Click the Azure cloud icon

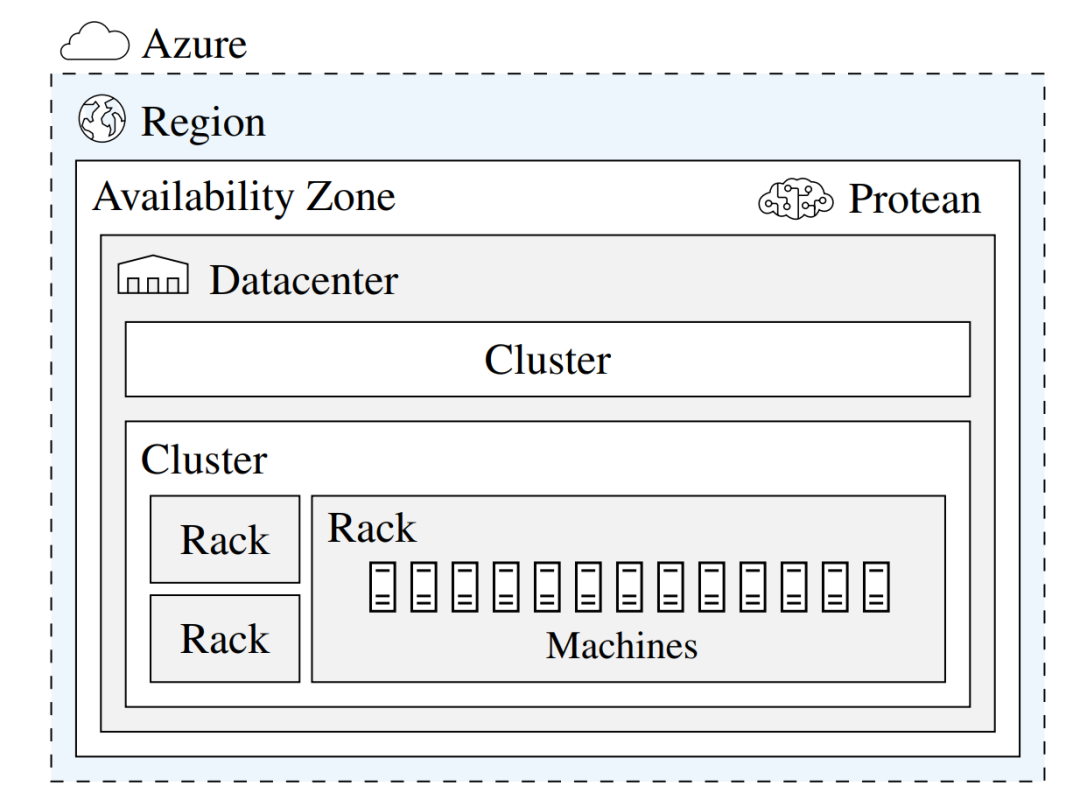94,41
